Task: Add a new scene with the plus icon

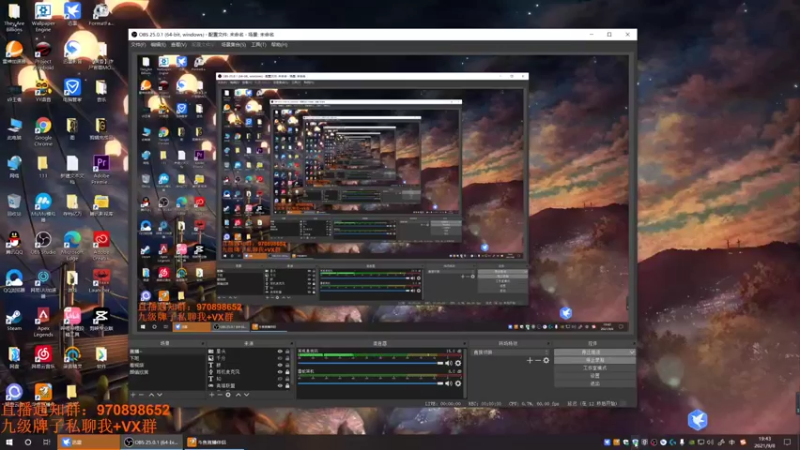Action: (x=133, y=395)
